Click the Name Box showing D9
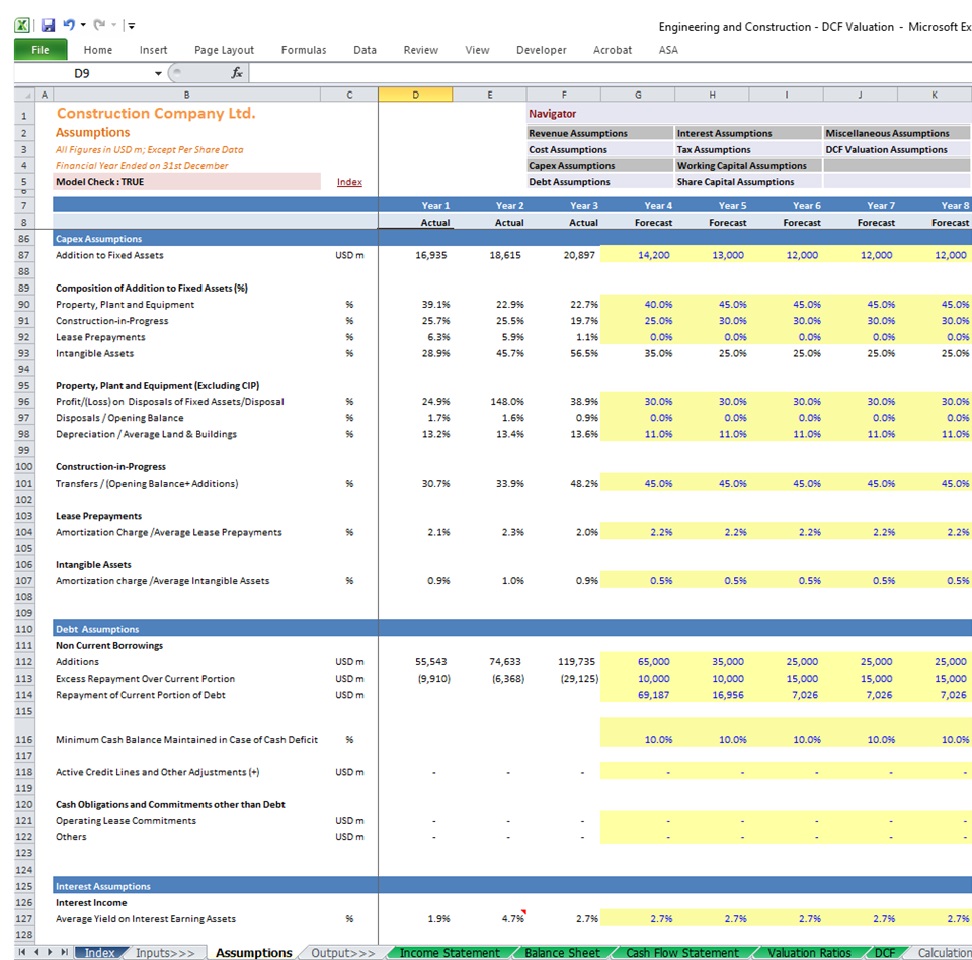 point(83,73)
